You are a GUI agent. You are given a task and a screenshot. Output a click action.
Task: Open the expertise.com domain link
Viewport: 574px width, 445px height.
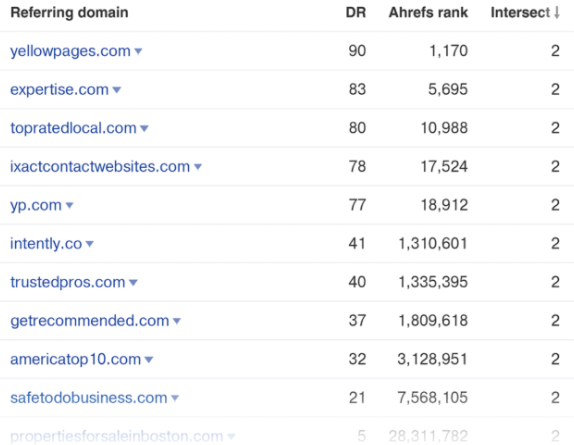tap(59, 90)
